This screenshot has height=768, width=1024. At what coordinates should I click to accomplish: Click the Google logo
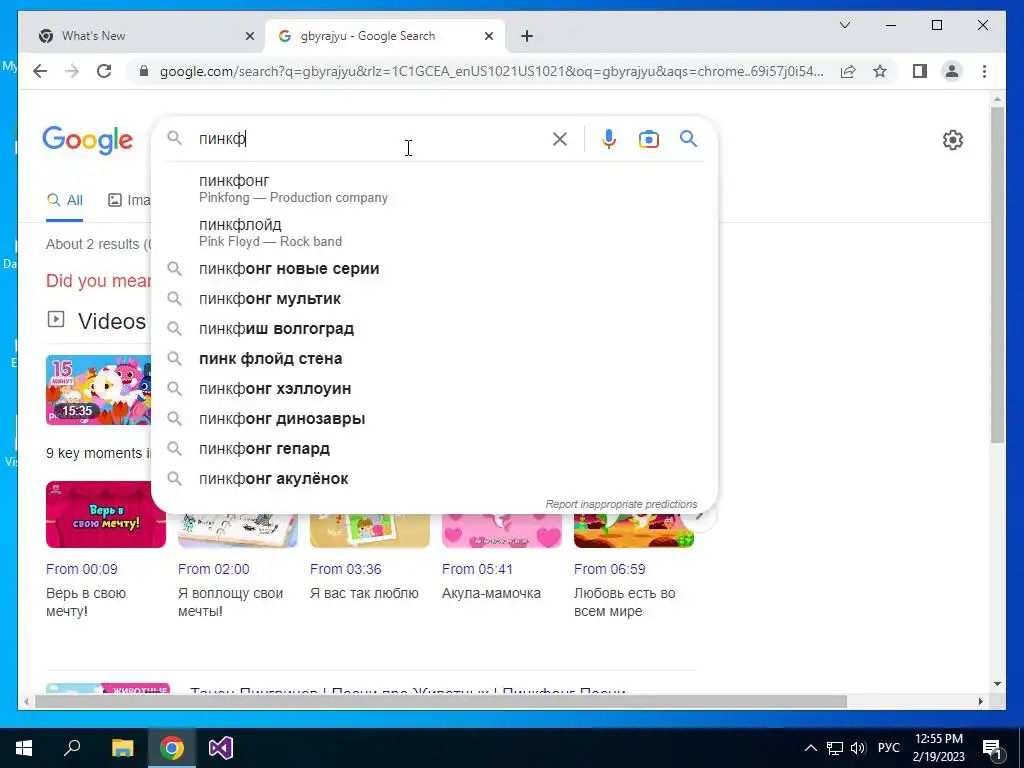coord(88,140)
